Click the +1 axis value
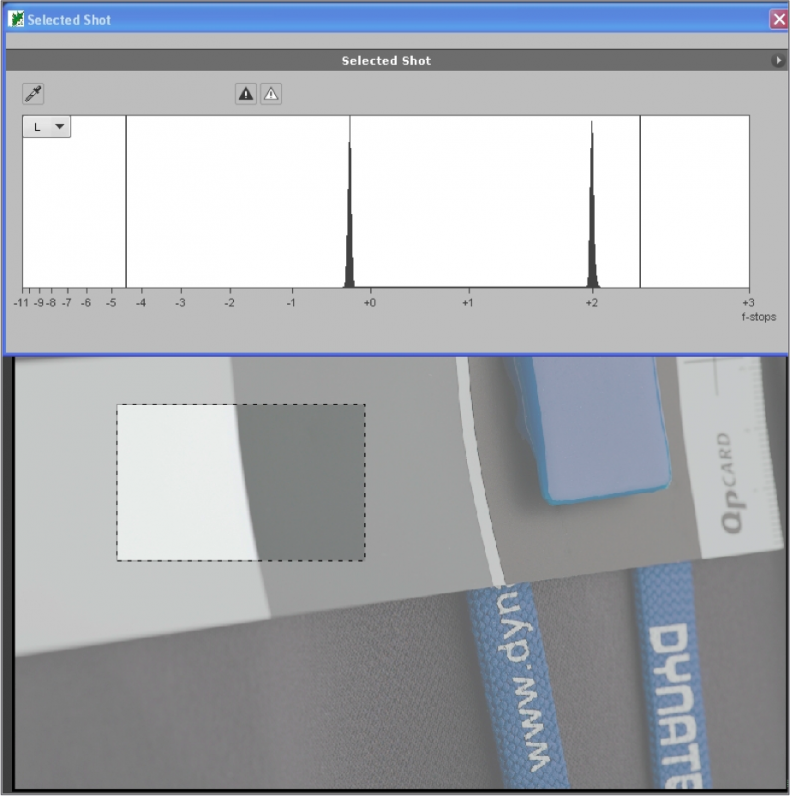The height and width of the screenshot is (796, 790). coord(468,303)
